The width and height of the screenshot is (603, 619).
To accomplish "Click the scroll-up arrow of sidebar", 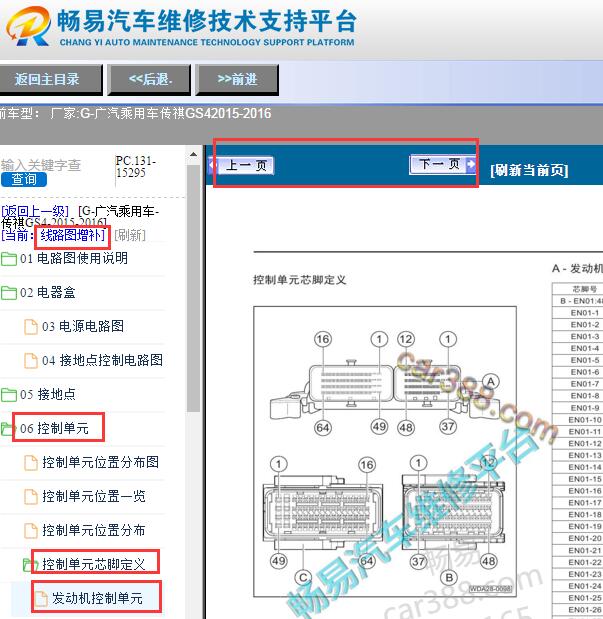I will pyautogui.click(x=193, y=154).
